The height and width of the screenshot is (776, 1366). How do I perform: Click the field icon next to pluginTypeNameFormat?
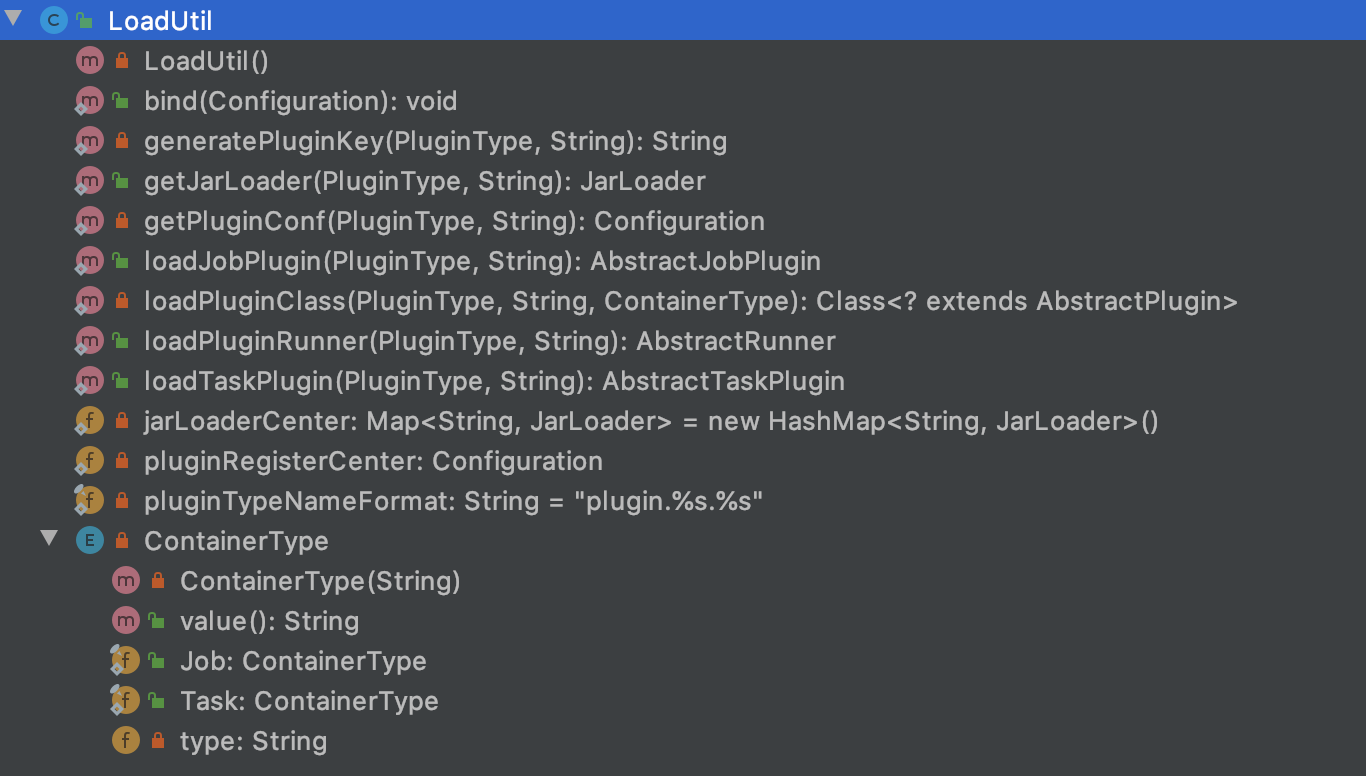90,499
